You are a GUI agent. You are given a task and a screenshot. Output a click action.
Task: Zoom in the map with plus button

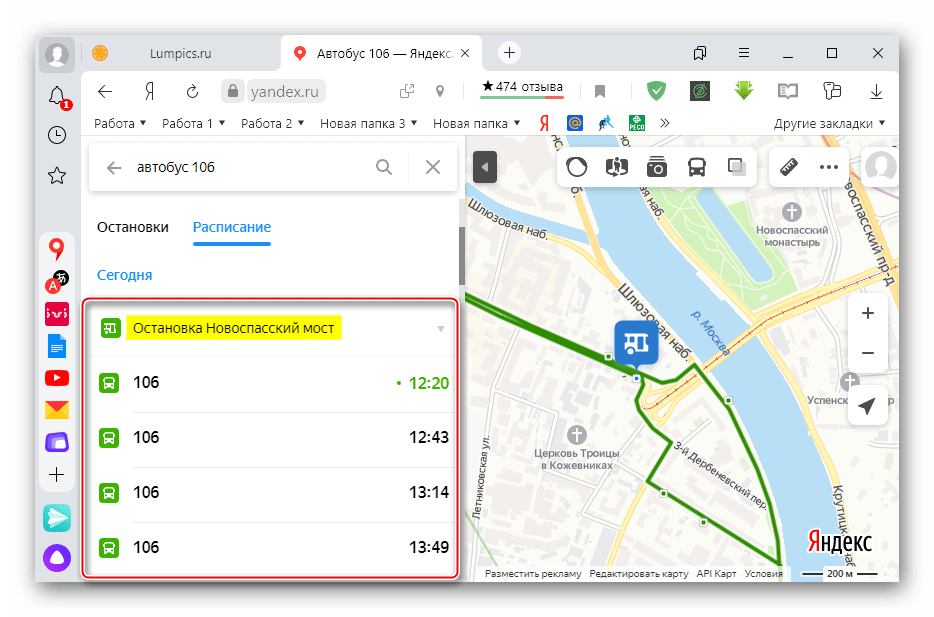pos(867,314)
